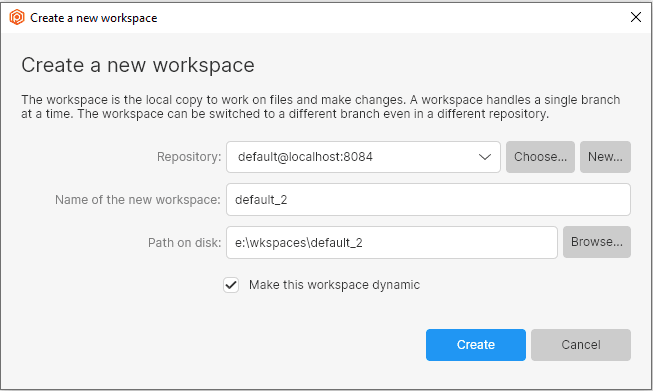Click the Path on disk text field
The height and width of the screenshot is (391, 653).
click(392, 242)
